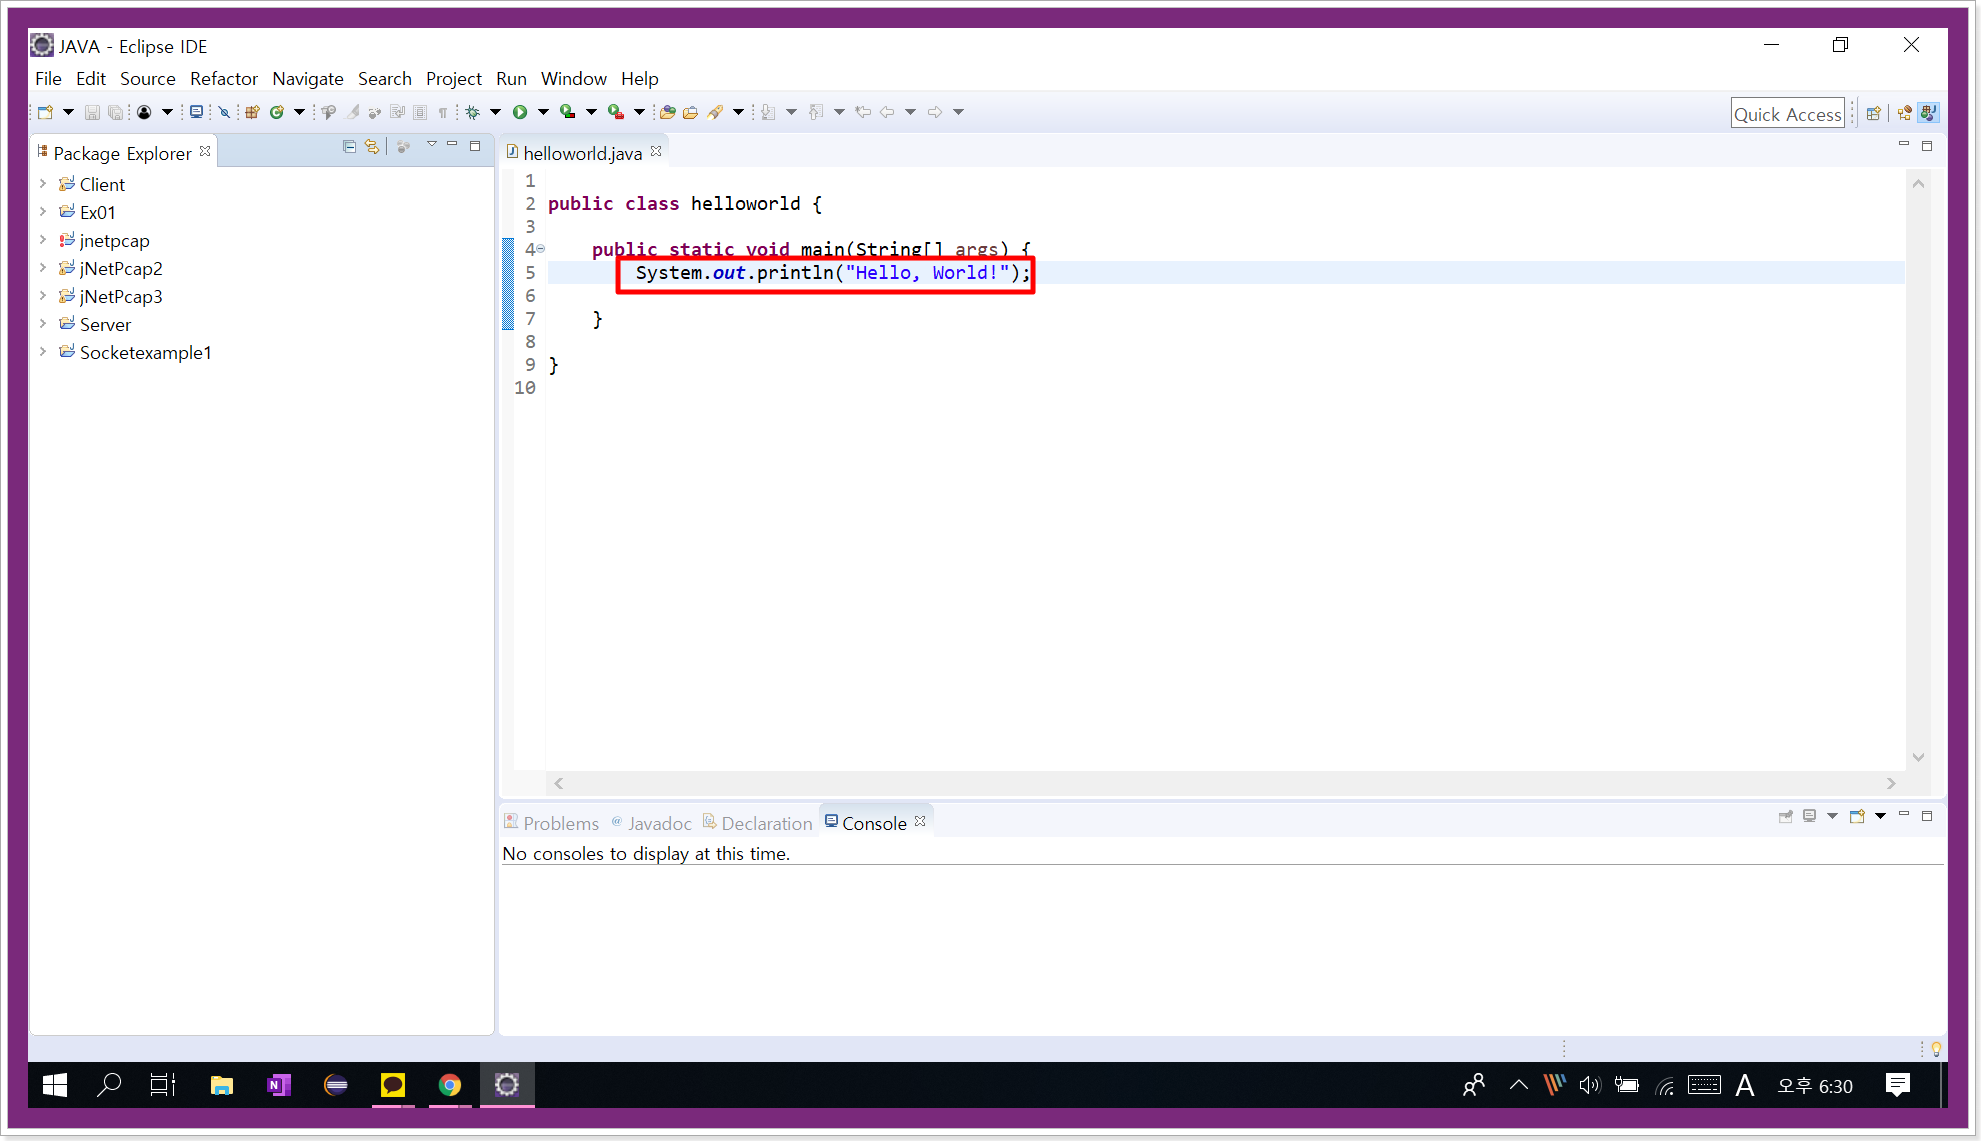Open the Debug button dropdown arrow
The image size is (1981, 1141).
click(495, 112)
